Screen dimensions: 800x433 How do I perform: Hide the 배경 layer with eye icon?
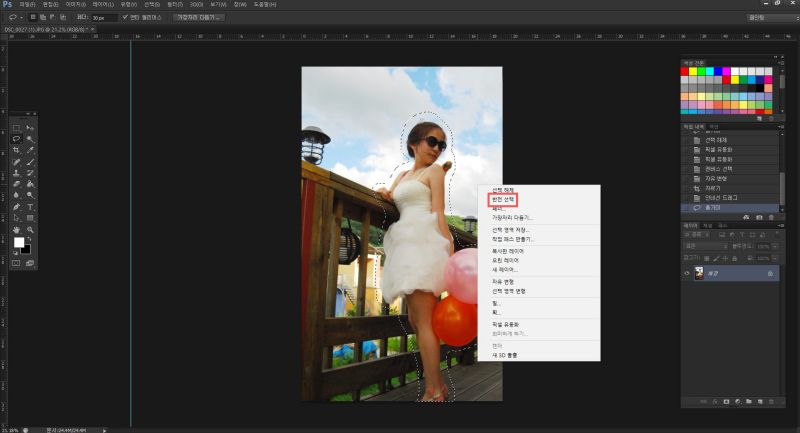[687, 273]
